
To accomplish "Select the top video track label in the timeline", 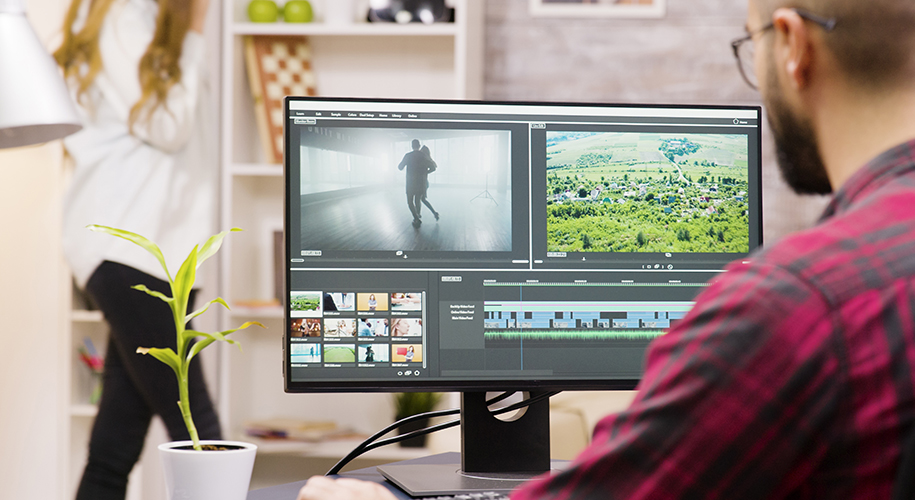I will [462, 306].
